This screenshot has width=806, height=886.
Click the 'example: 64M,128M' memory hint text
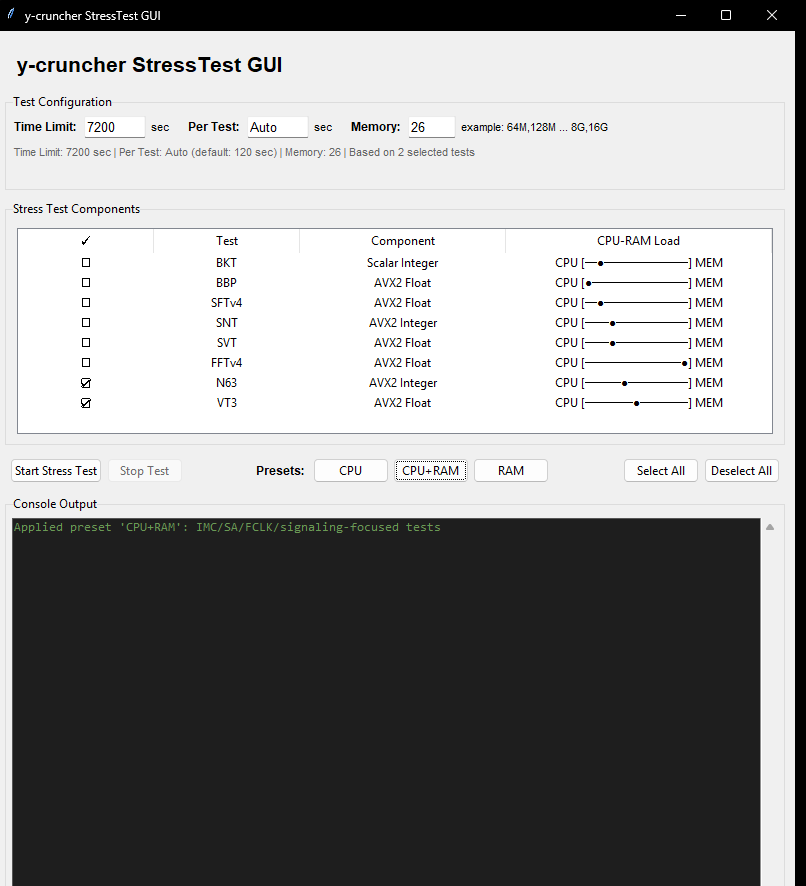(x=534, y=127)
